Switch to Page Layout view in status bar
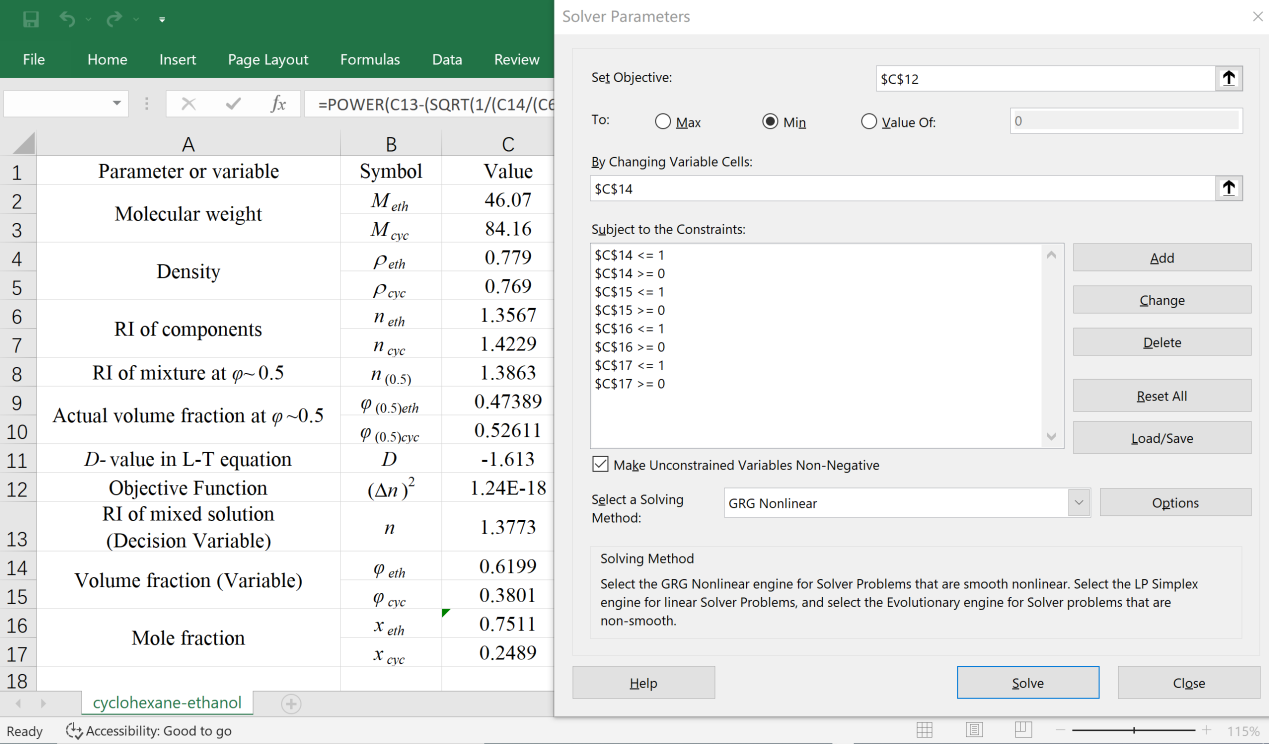The image size is (1269, 744). [974, 730]
